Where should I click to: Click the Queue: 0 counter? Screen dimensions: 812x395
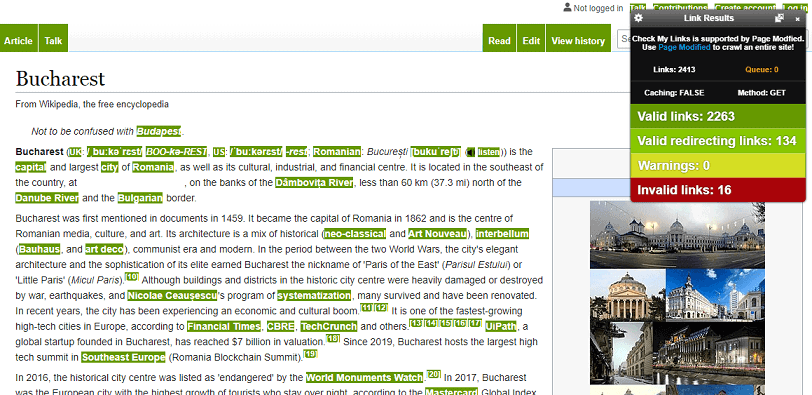click(x=762, y=69)
